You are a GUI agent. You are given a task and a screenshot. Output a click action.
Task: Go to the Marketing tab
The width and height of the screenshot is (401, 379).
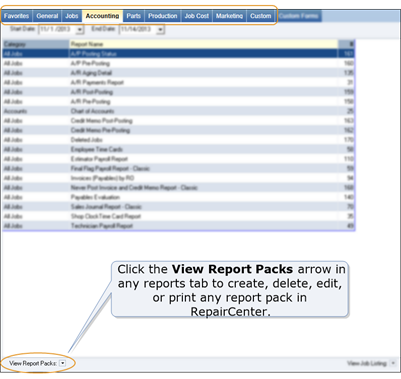click(229, 16)
